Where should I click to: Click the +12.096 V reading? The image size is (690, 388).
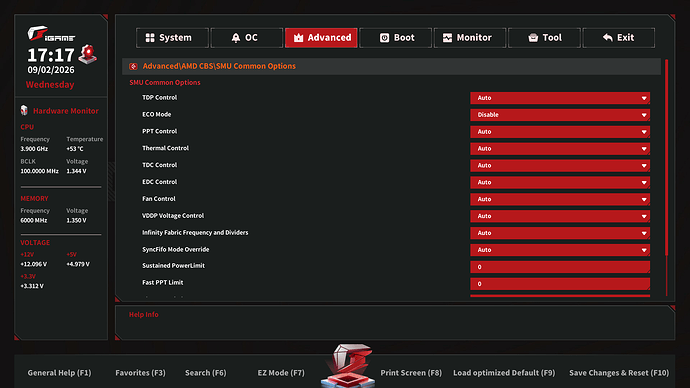(33, 264)
